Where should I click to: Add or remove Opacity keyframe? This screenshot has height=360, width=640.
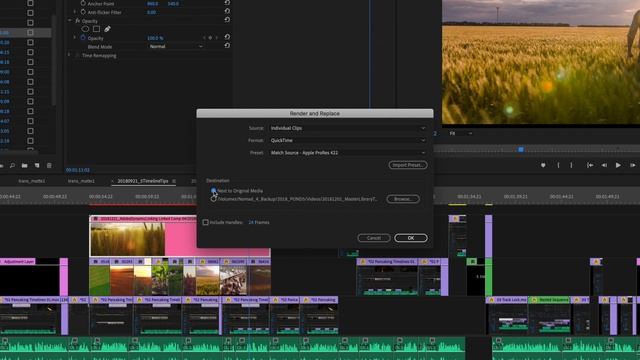click(x=210, y=38)
